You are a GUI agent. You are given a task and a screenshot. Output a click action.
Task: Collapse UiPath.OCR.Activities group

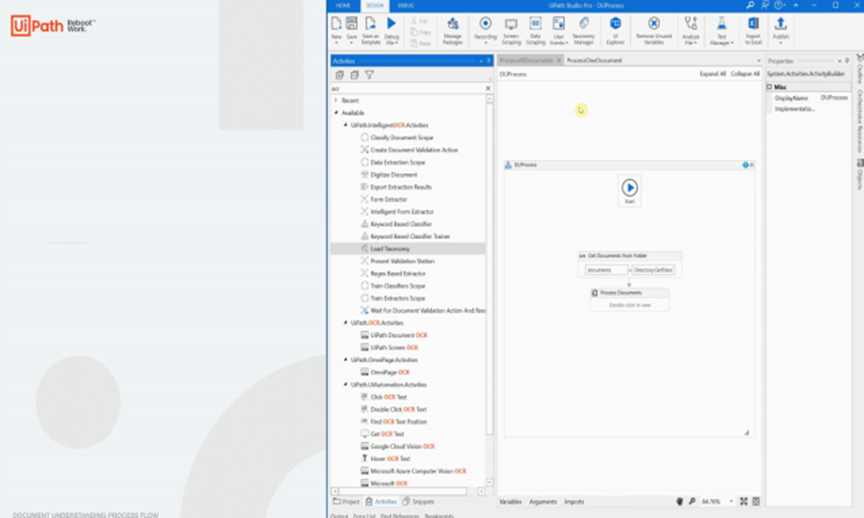pos(345,323)
